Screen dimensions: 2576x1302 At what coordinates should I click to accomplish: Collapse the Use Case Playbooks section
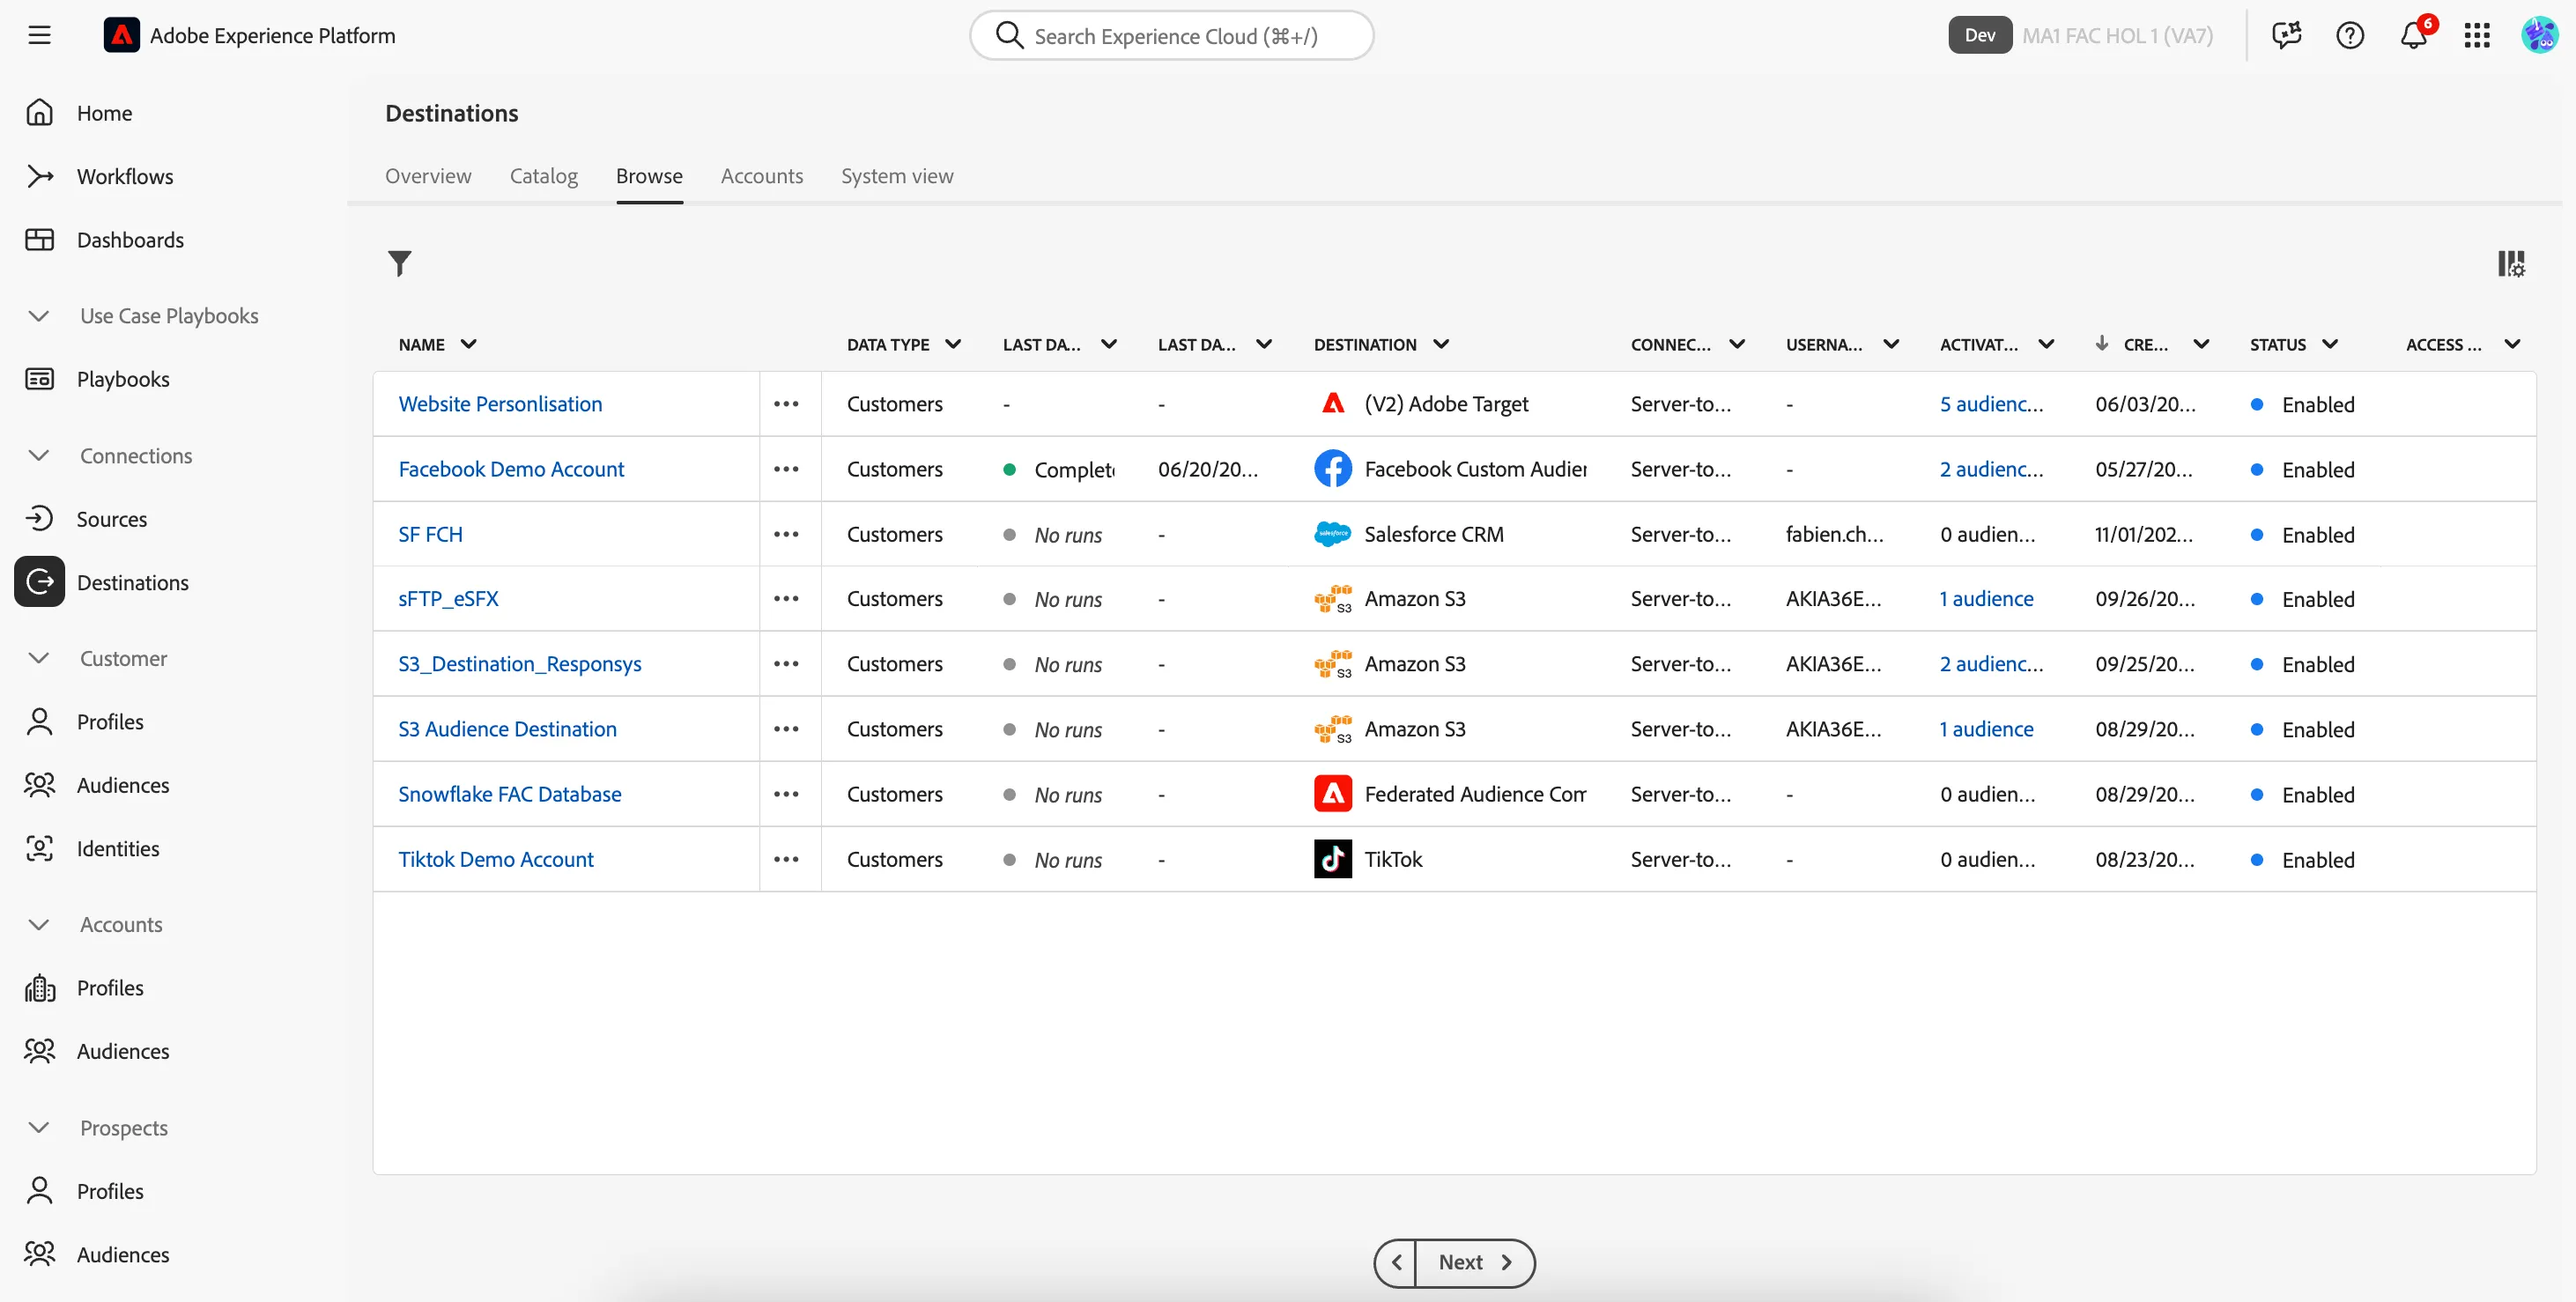(38, 316)
